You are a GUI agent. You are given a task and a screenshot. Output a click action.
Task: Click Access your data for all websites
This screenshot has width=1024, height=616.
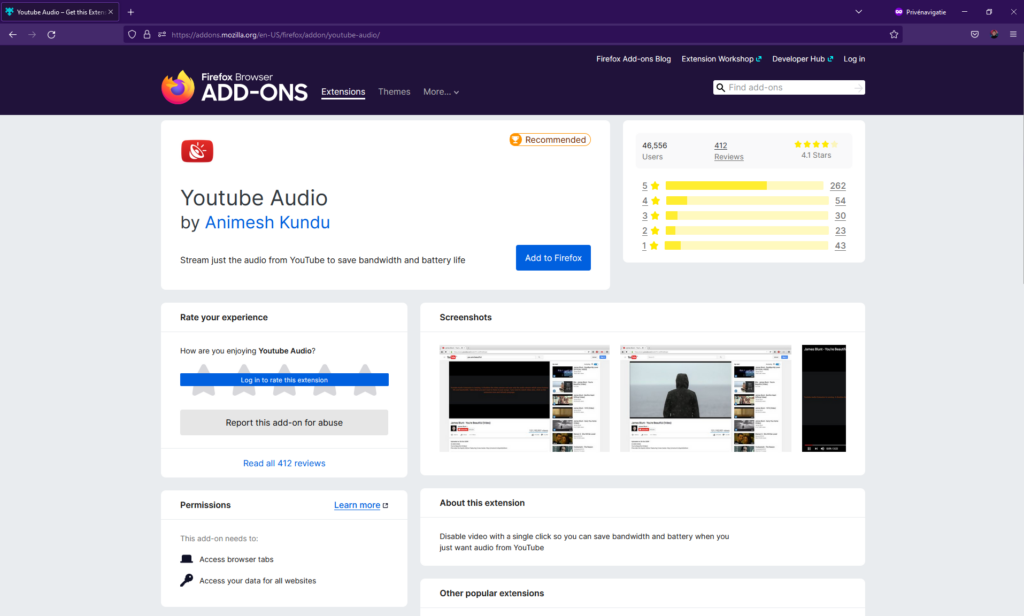(248, 581)
